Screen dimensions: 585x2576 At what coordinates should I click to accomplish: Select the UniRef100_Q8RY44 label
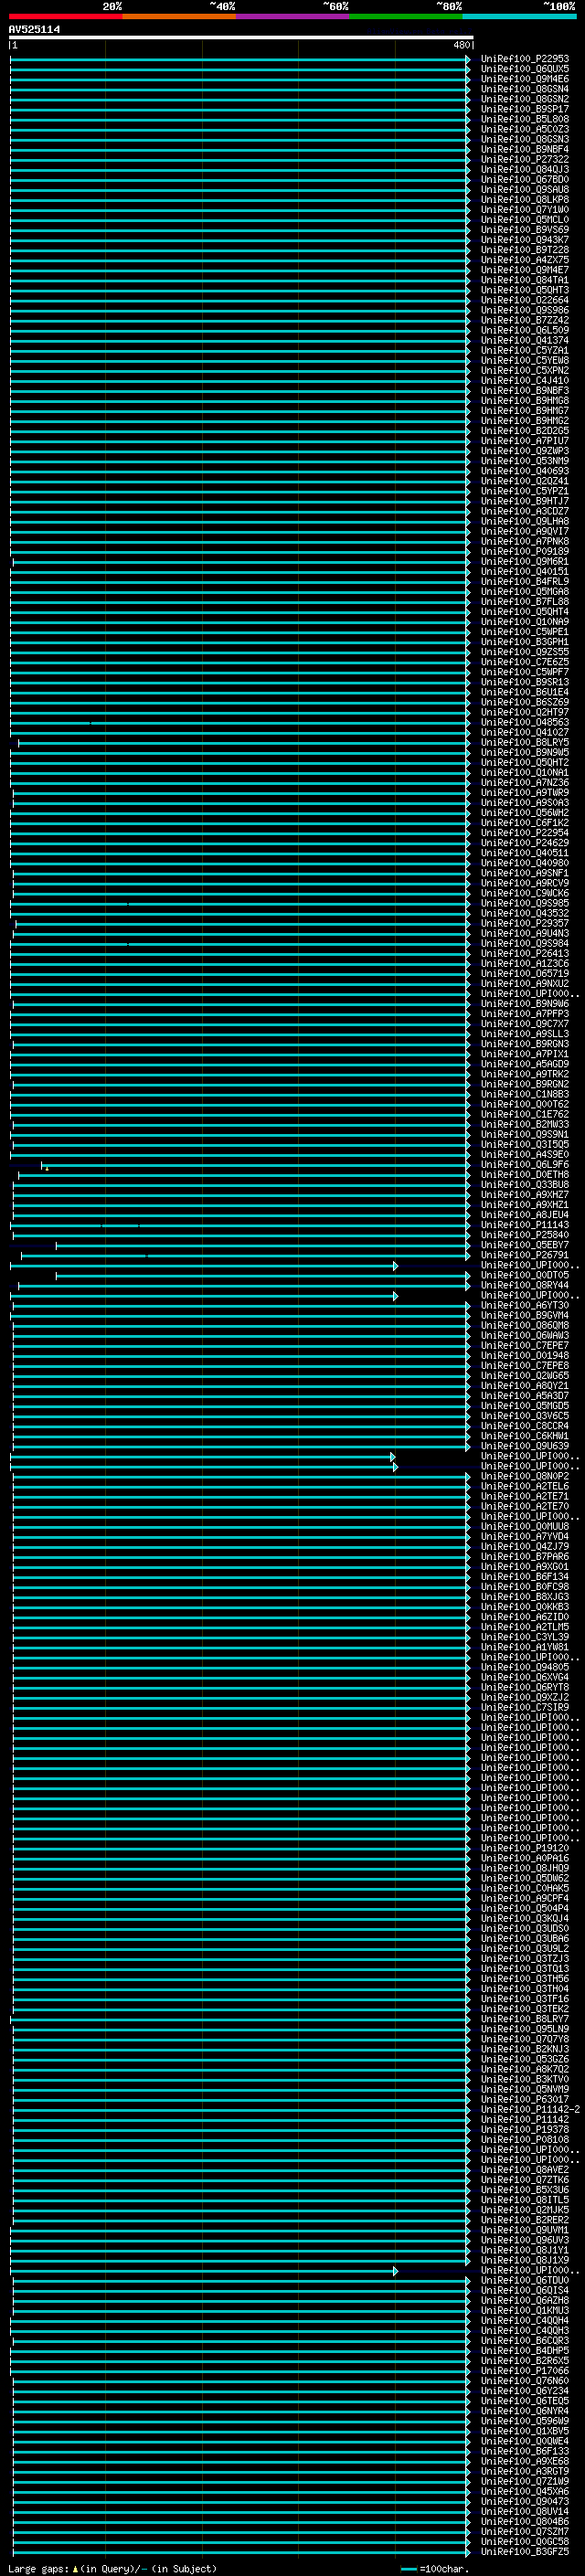(x=524, y=1285)
